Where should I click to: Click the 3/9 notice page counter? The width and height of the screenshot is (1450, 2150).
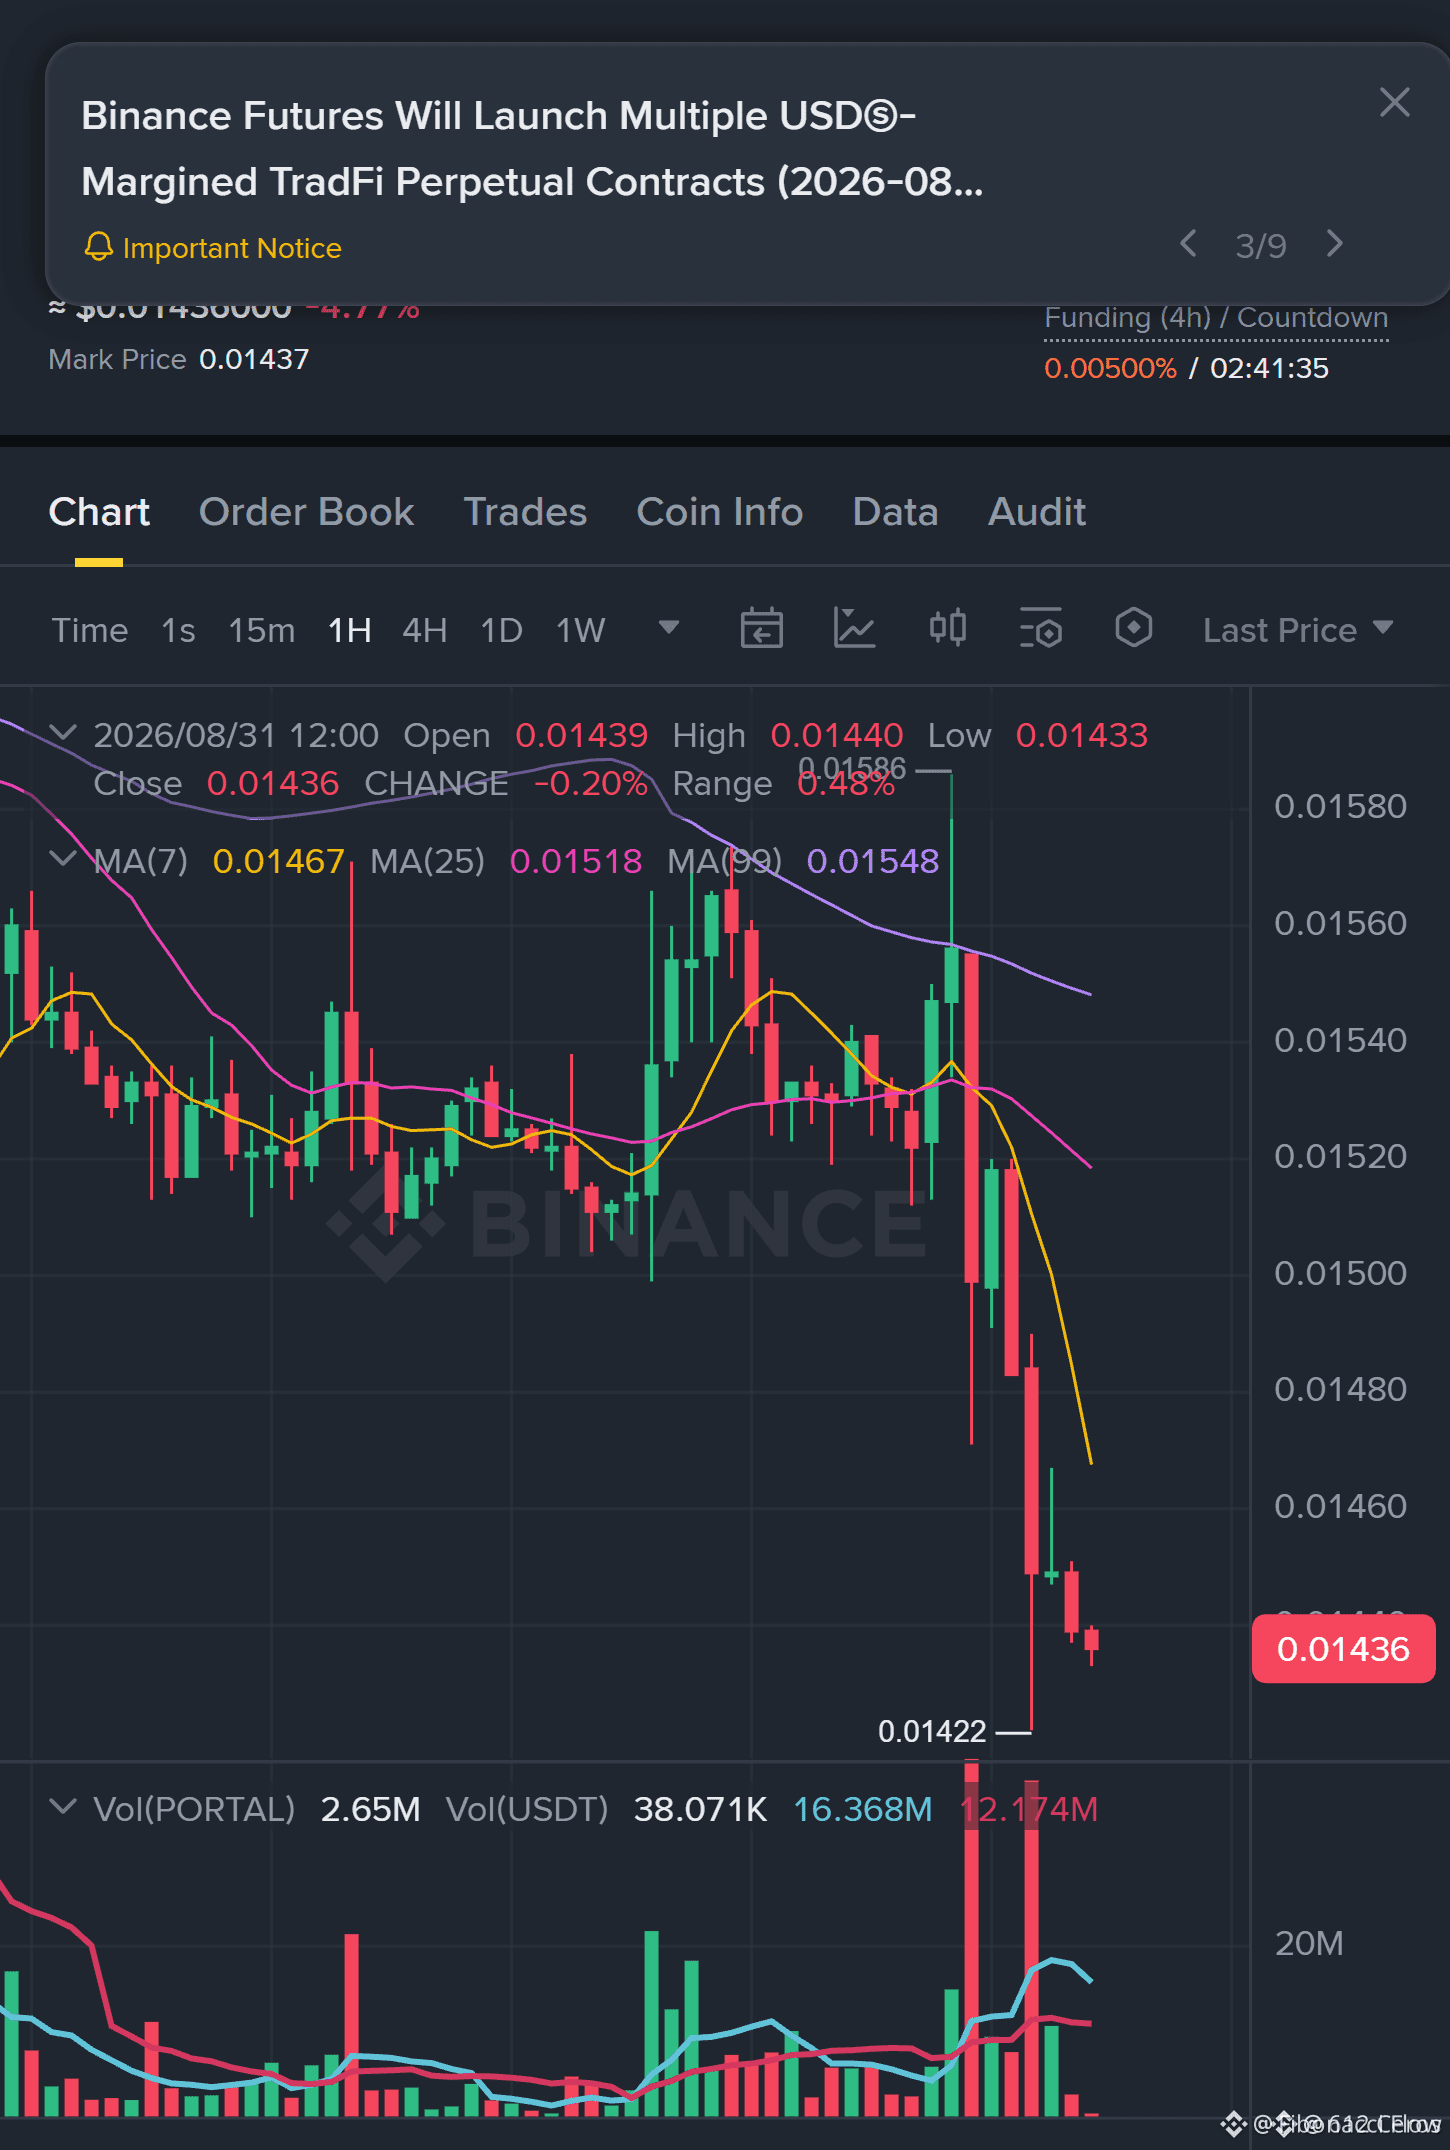click(x=1261, y=246)
